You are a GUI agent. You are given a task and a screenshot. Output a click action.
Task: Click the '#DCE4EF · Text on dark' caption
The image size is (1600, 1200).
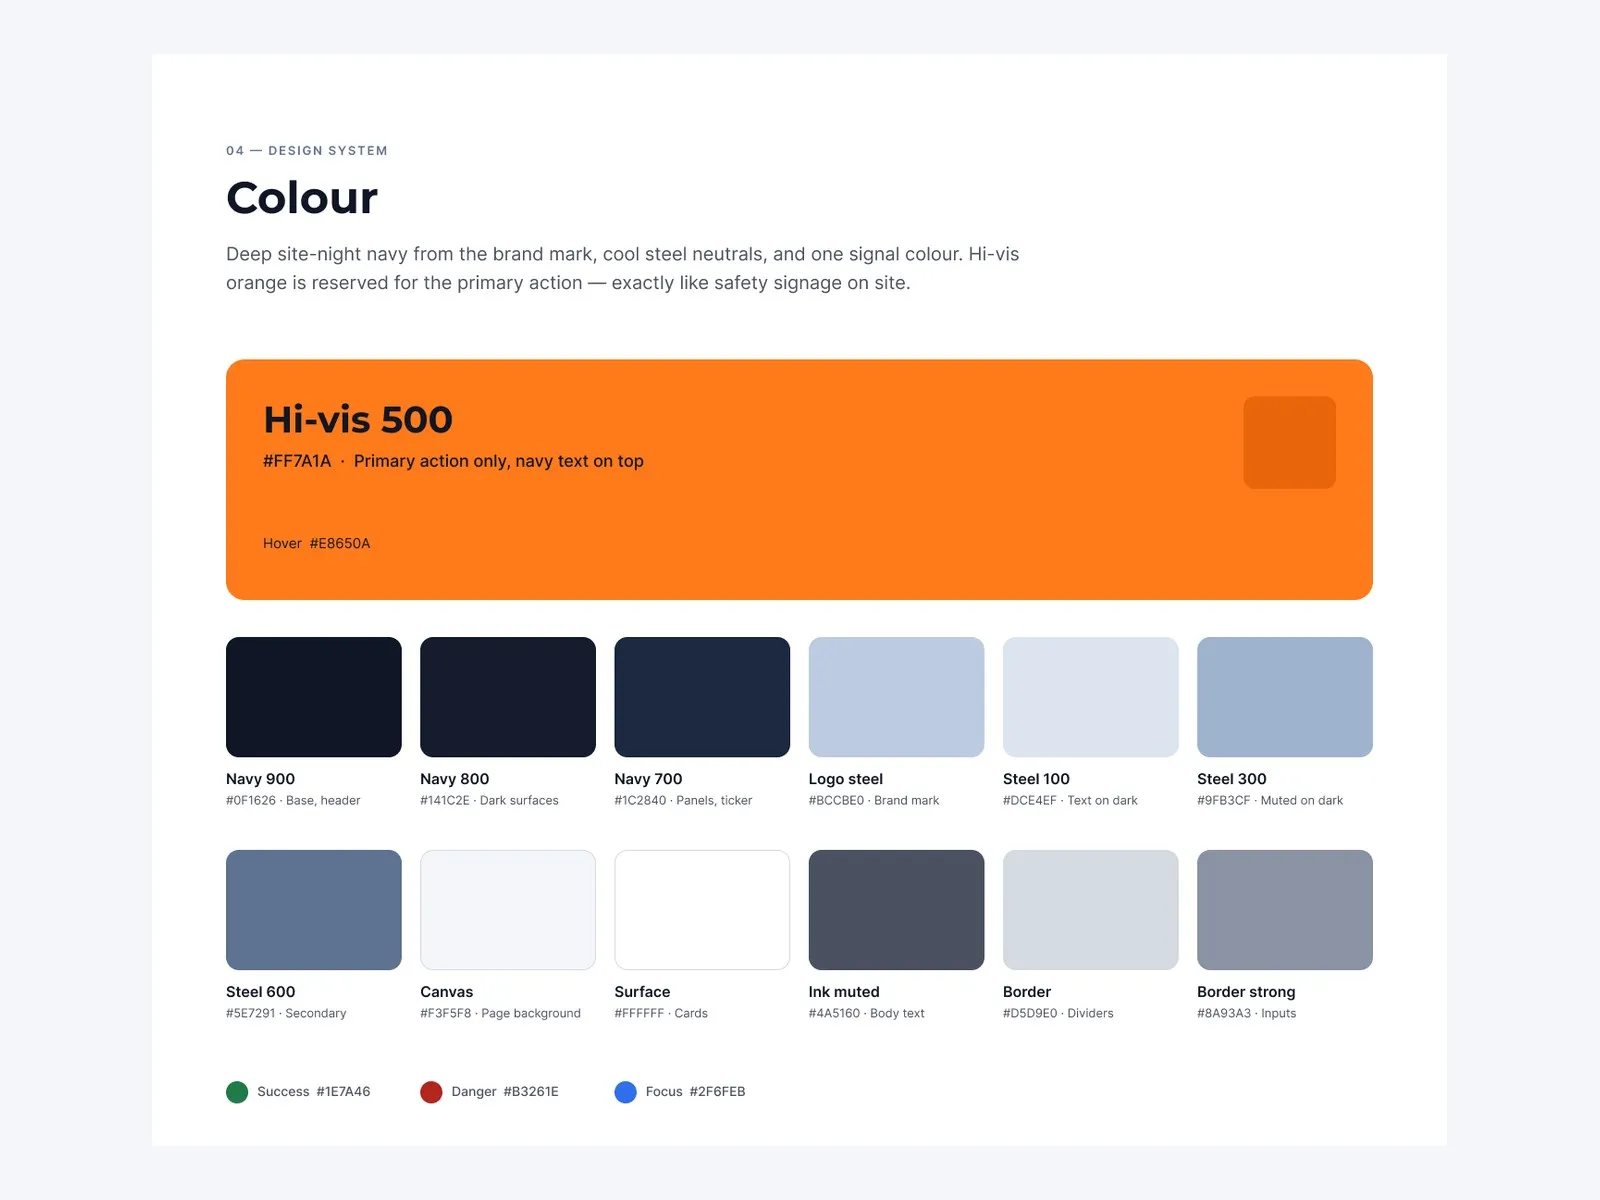coord(1070,800)
